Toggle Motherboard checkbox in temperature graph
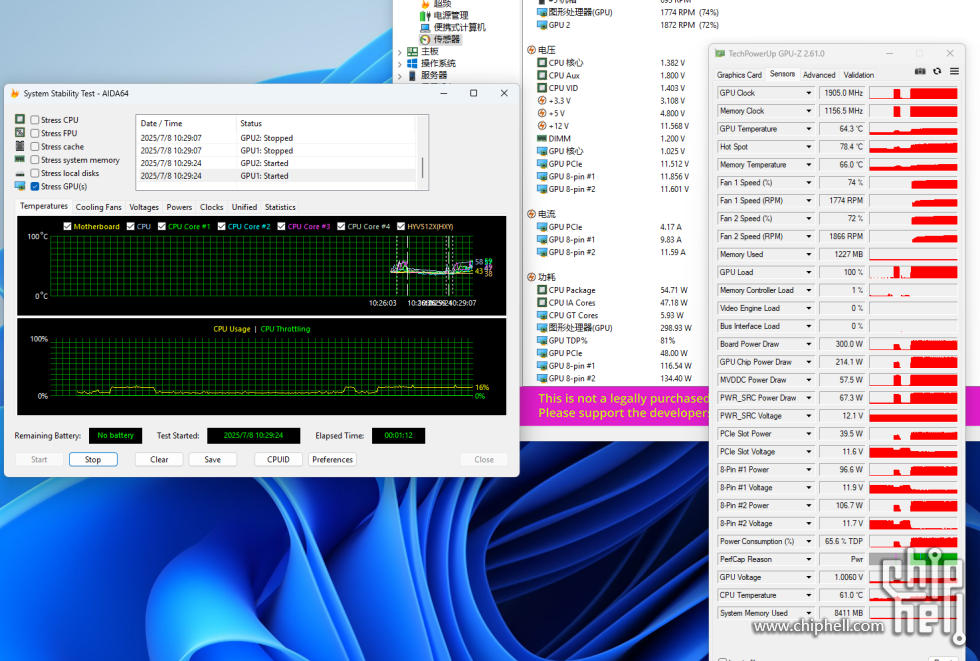Screen dimensions: 980x661 68,226
